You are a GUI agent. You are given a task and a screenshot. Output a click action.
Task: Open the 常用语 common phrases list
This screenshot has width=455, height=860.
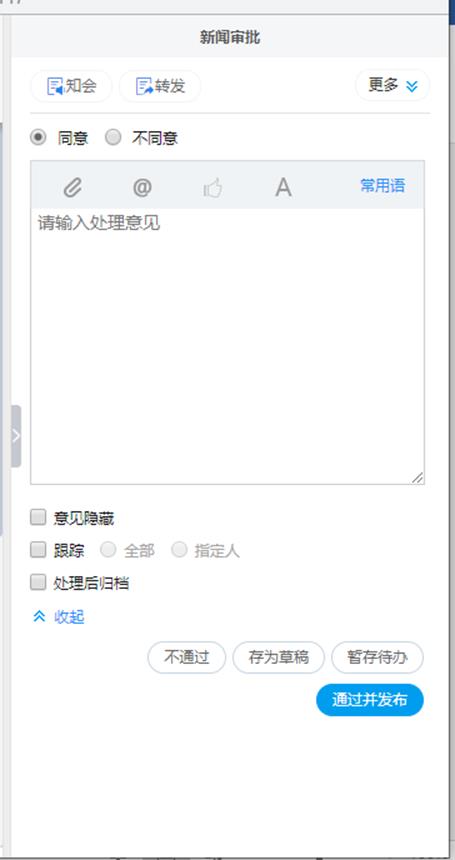(x=383, y=185)
